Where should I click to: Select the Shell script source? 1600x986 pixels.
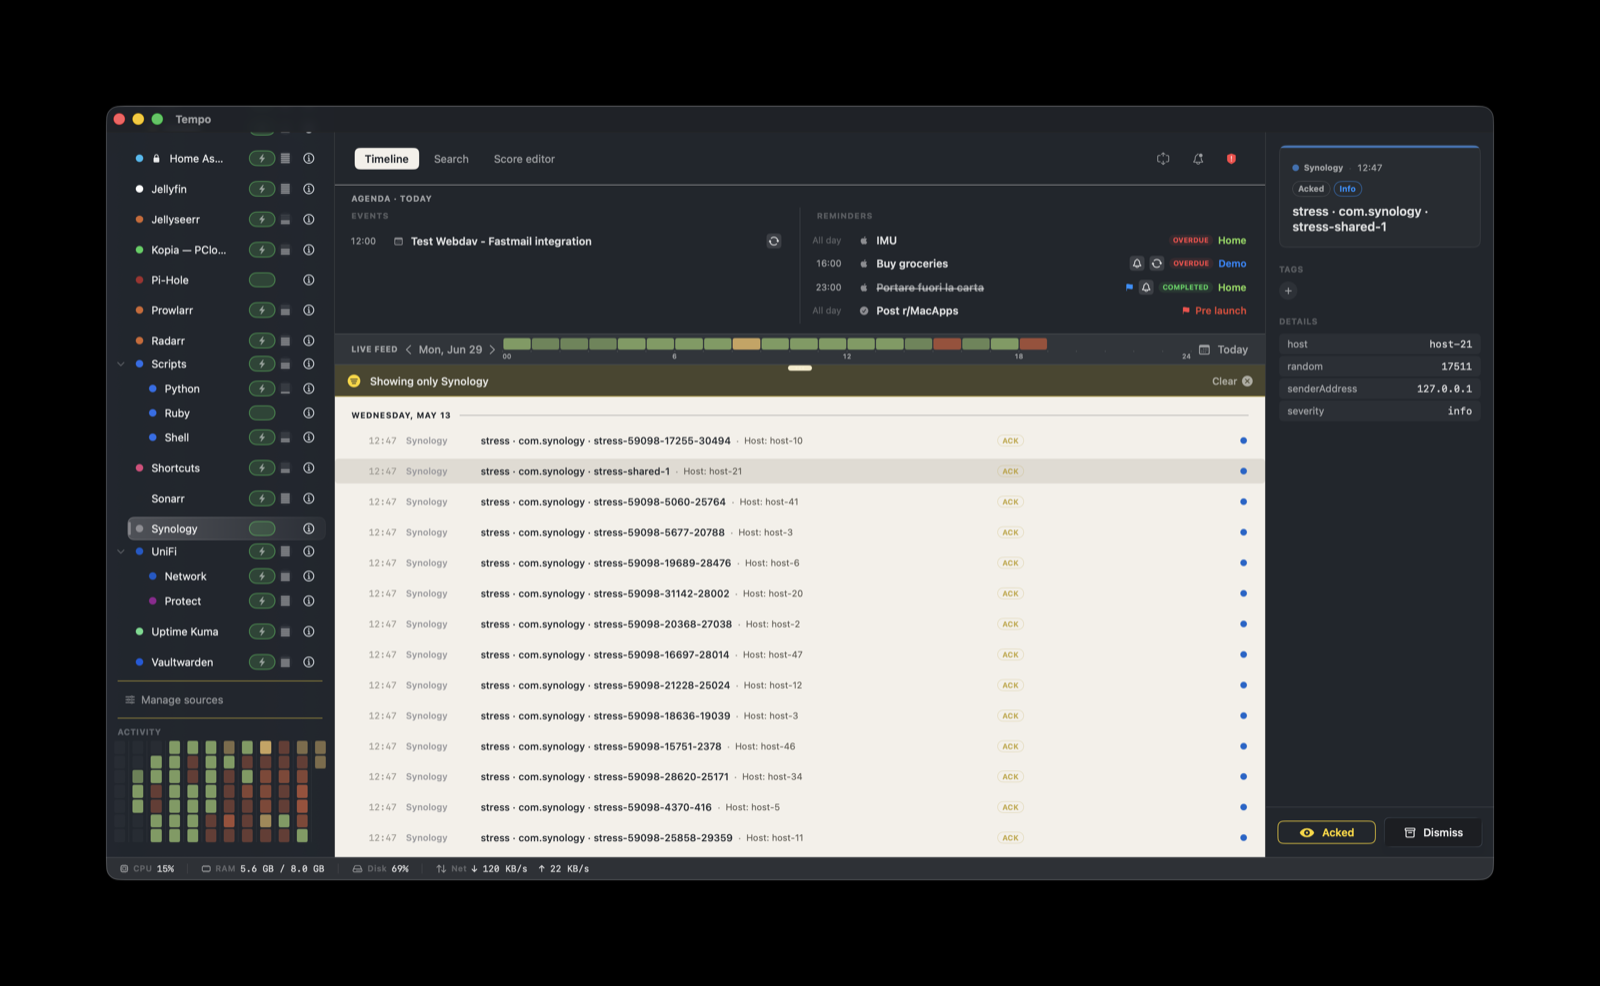(x=177, y=438)
